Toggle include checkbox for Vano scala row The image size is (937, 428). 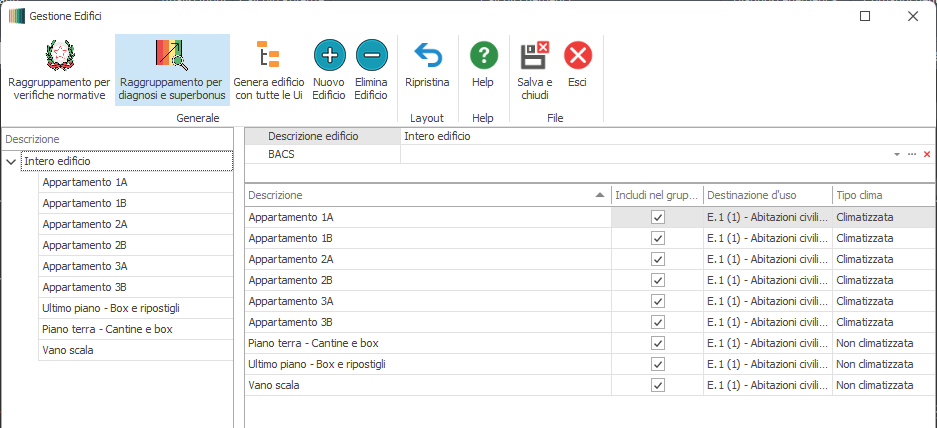(x=657, y=385)
